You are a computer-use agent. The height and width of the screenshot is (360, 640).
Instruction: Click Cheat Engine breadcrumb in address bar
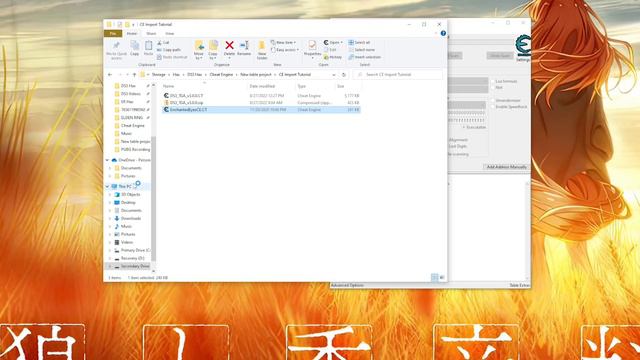221,75
